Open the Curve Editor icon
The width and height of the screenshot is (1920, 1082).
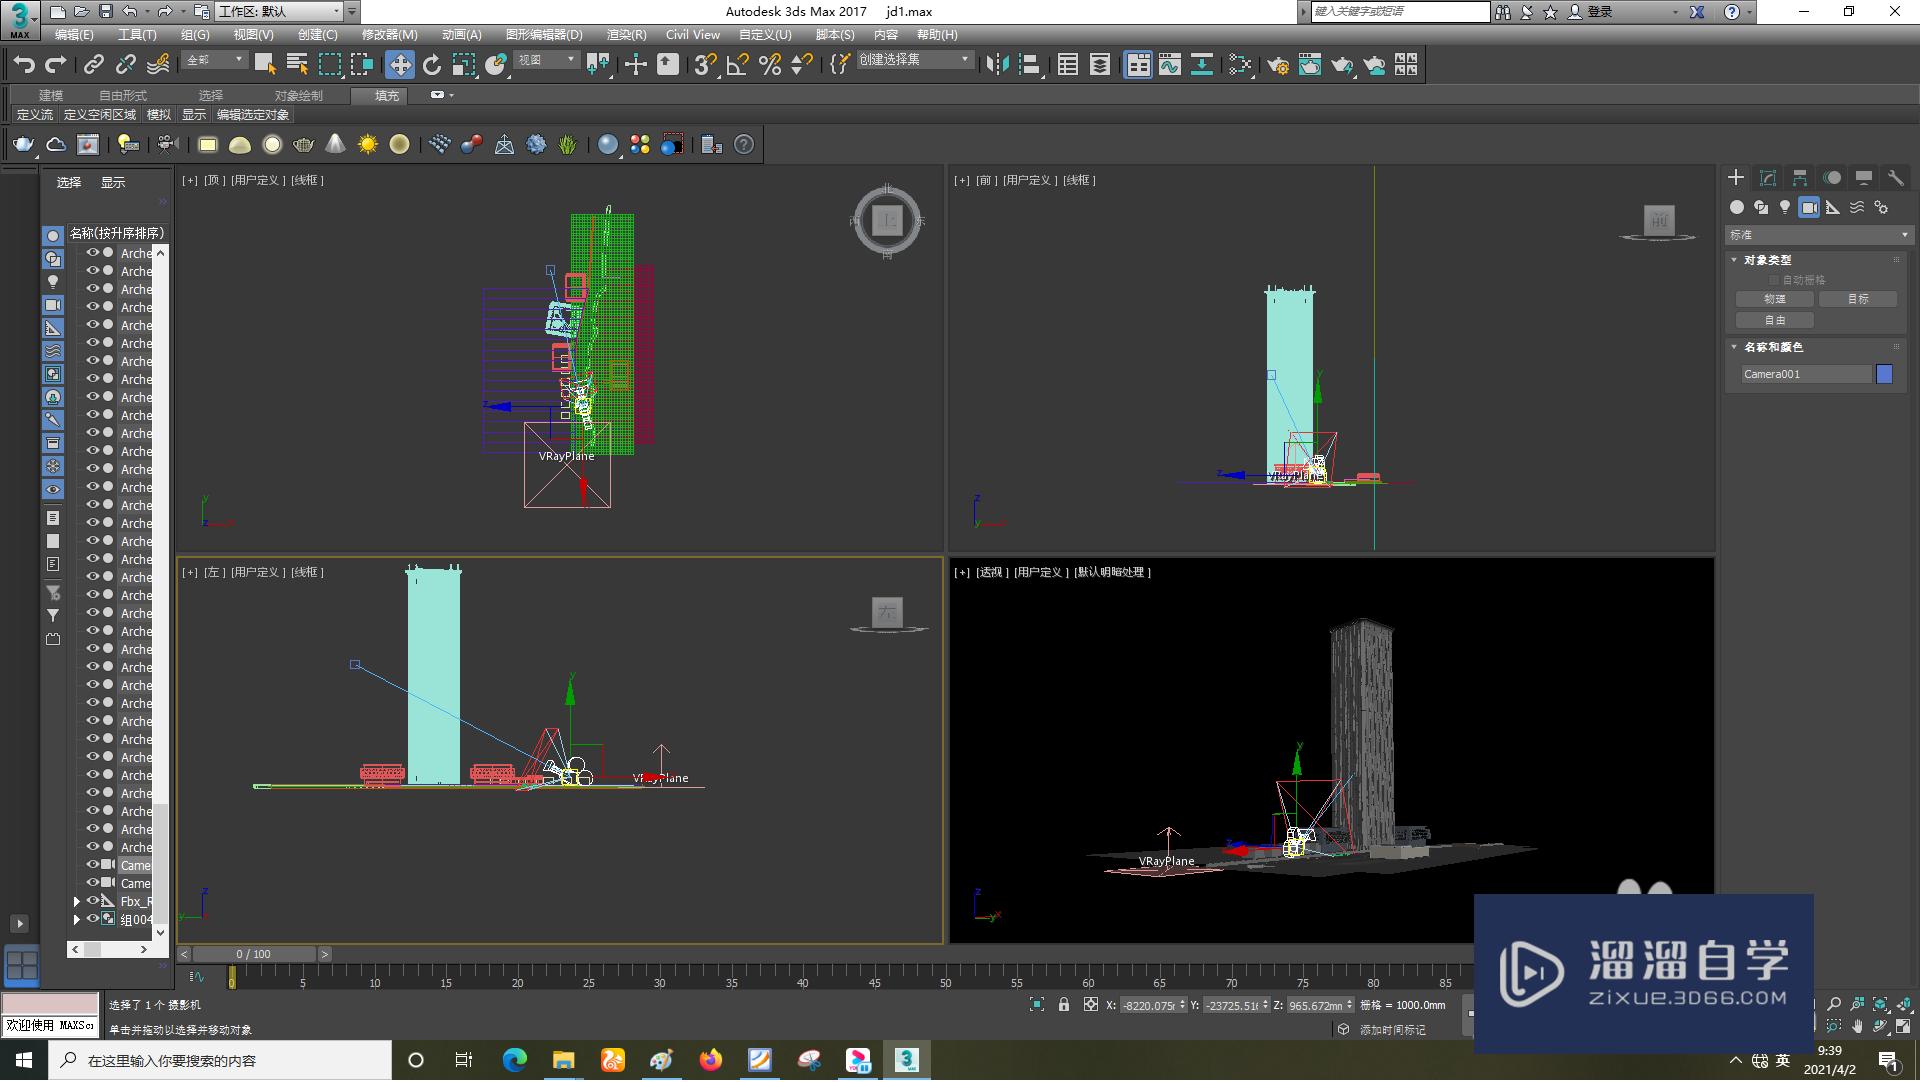point(1170,65)
